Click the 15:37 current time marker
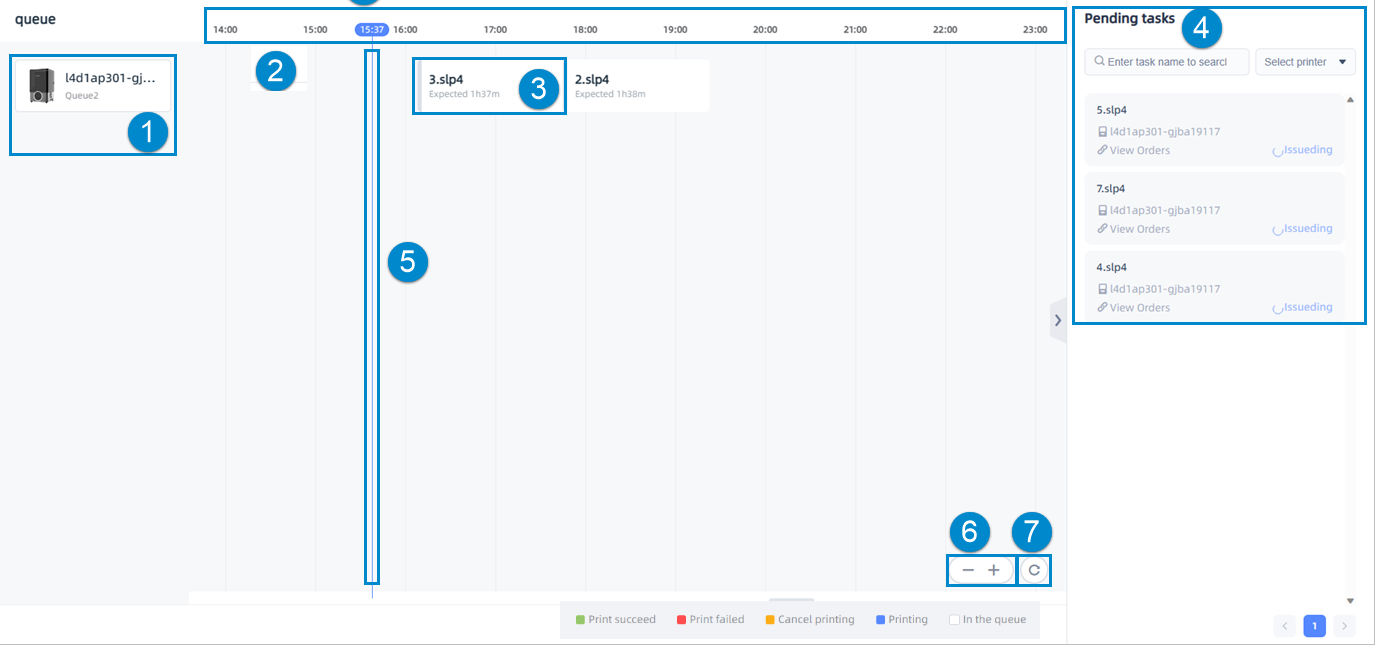 tap(371, 30)
